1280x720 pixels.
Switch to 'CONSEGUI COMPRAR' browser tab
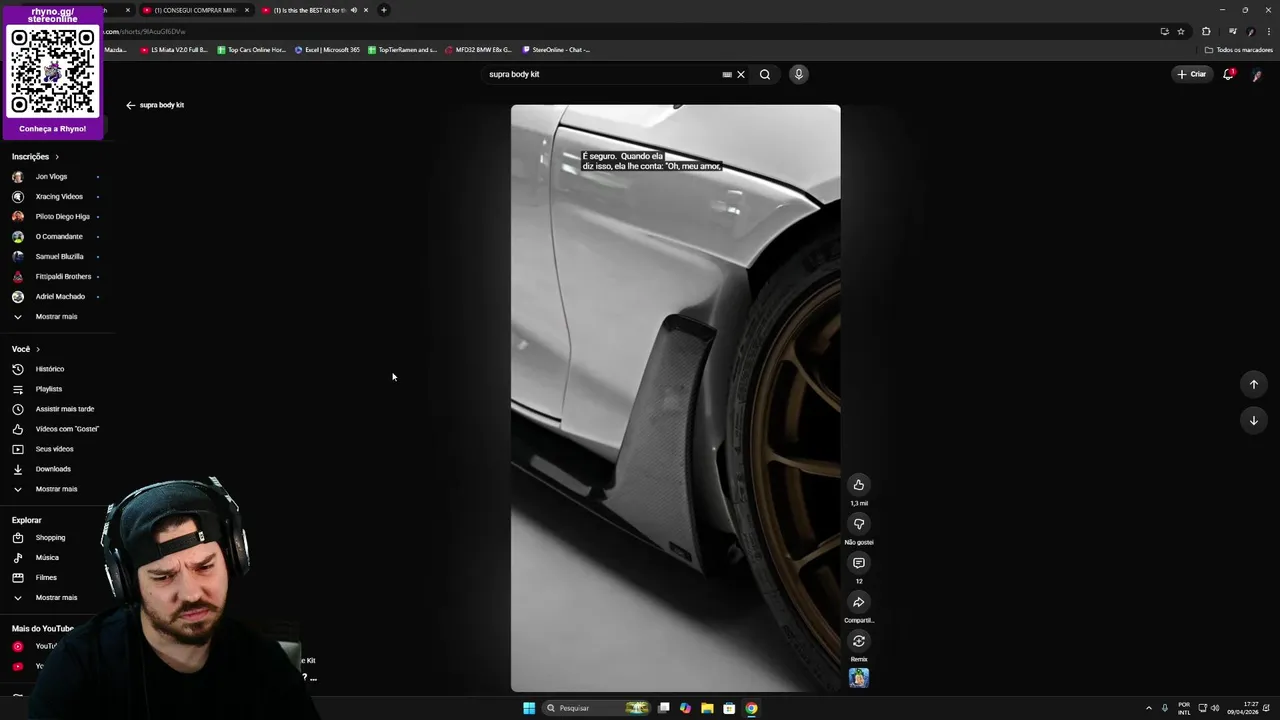195,10
